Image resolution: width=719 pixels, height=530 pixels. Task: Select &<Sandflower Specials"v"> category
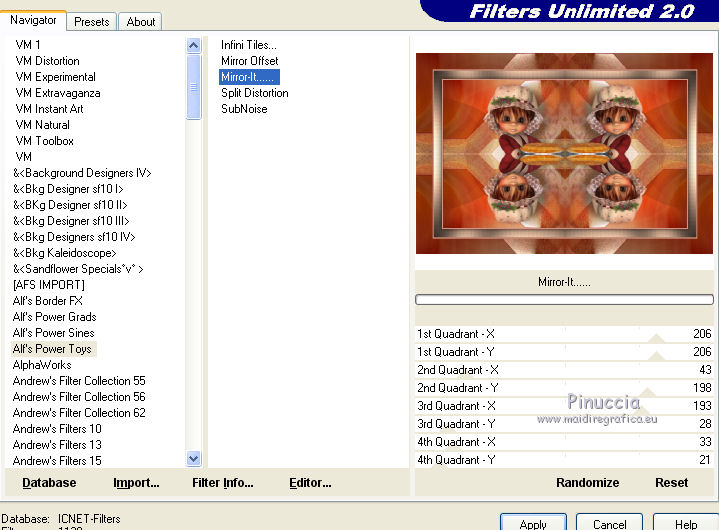78,269
